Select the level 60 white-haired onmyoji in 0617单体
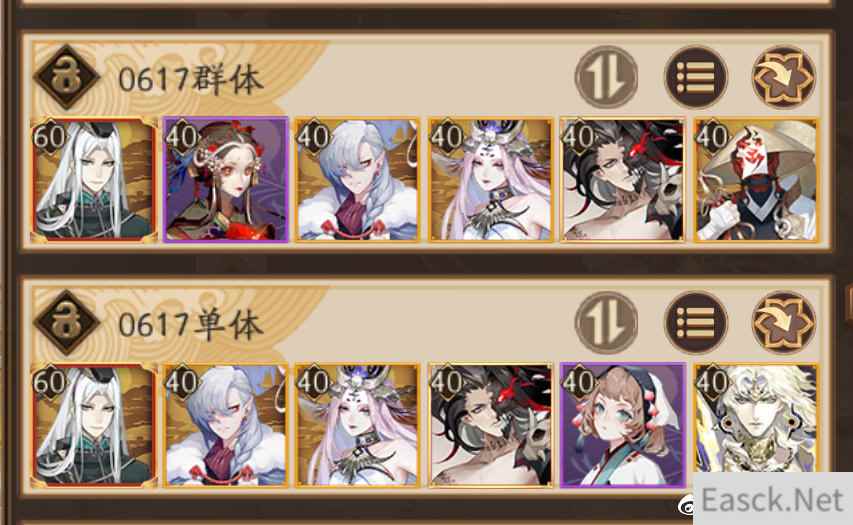This screenshot has width=853, height=525. (94, 425)
